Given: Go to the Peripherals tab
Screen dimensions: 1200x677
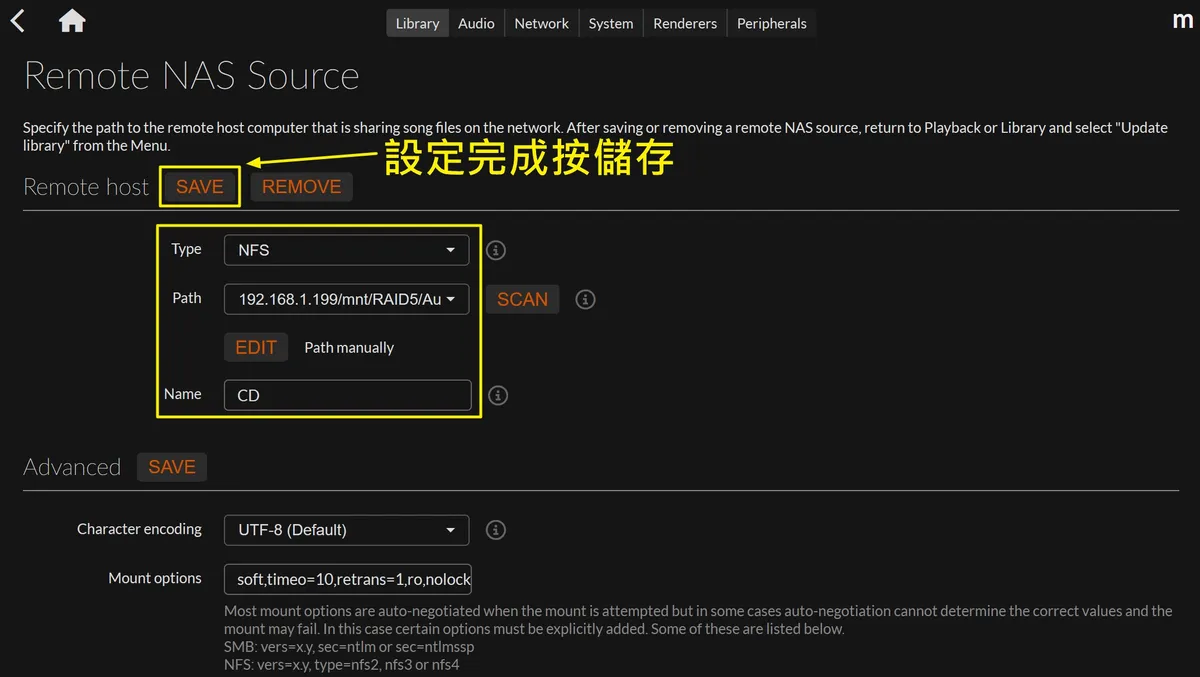Looking at the screenshot, I should click(x=771, y=23).
